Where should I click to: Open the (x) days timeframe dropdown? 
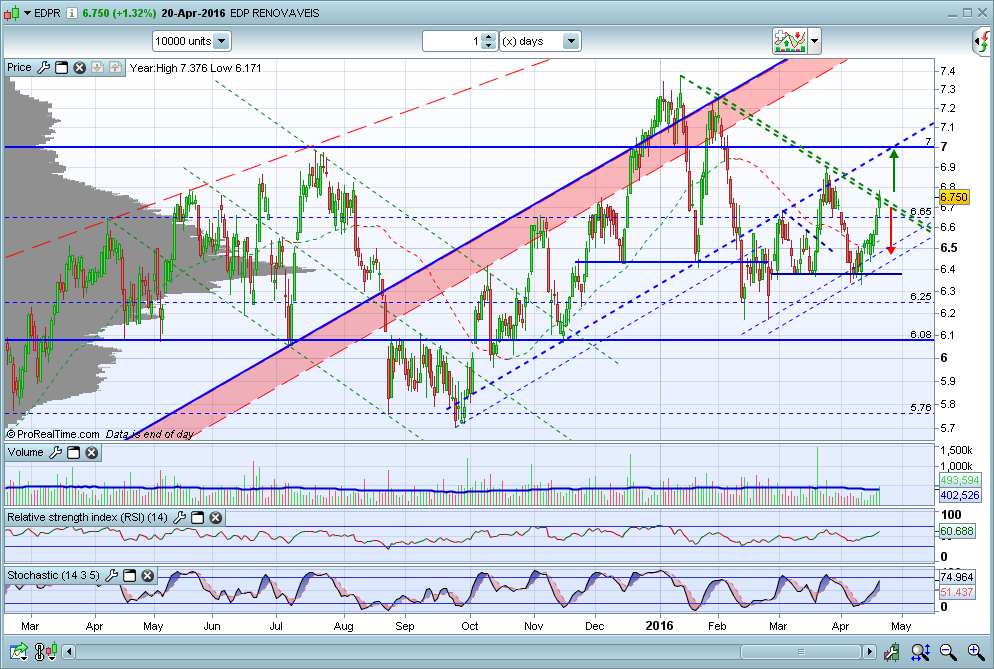click(571, 41)
